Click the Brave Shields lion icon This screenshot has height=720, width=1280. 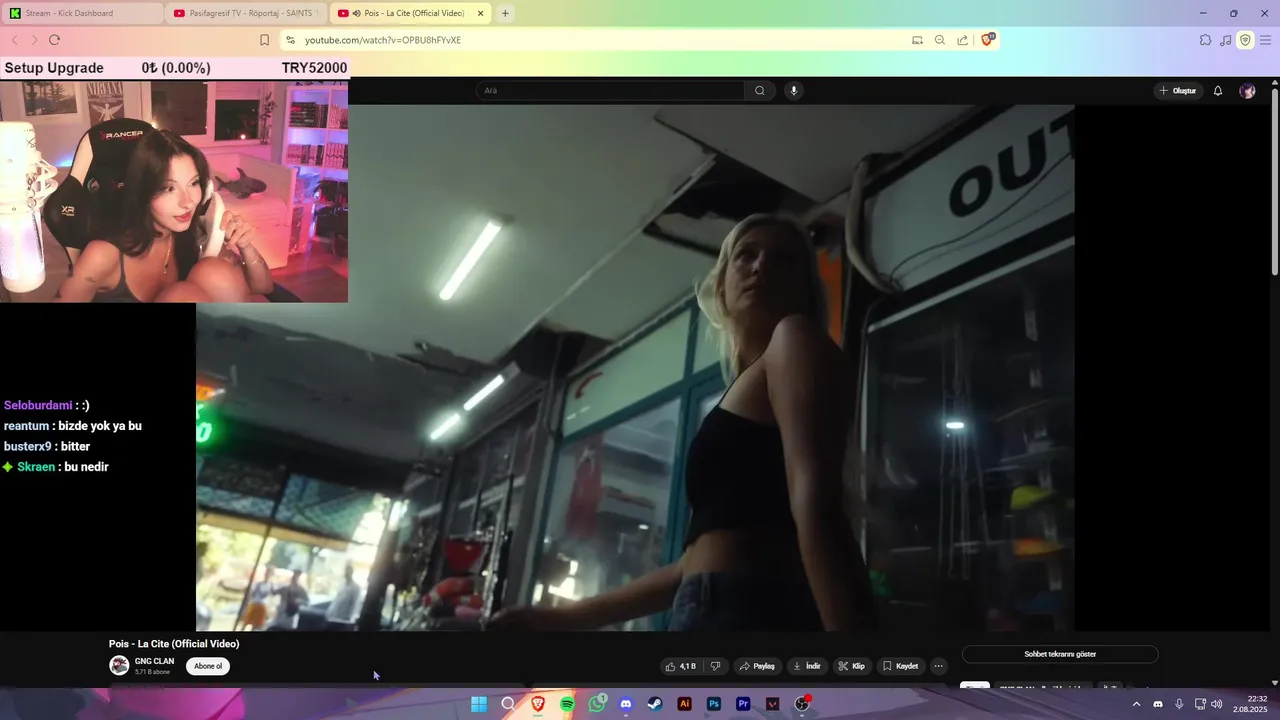tap(988, 40)
